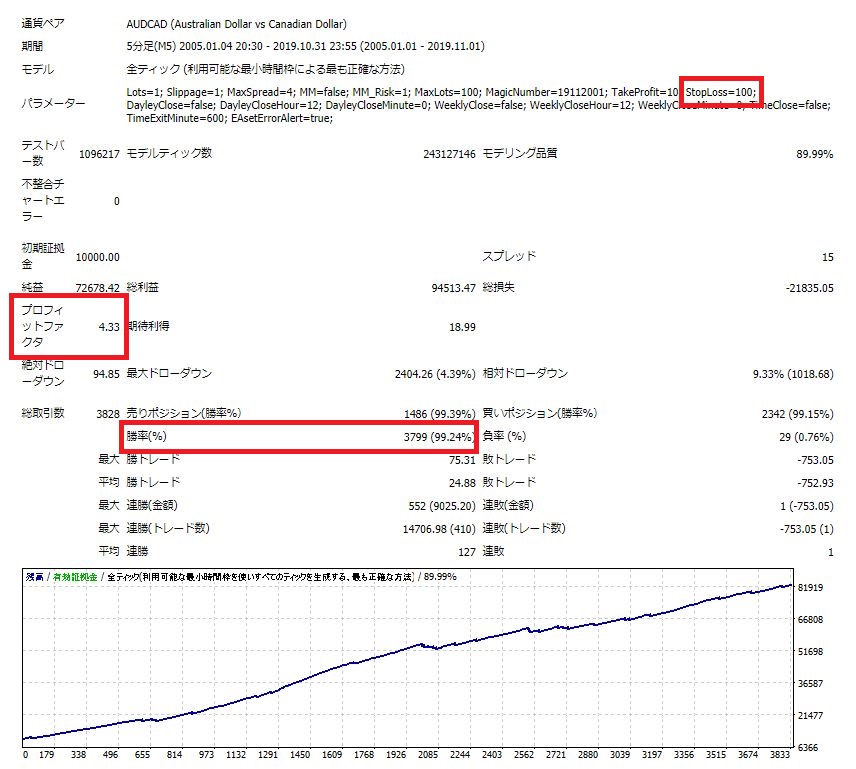
Task: Click the absolute drawdown value 94.85
Action: [x=106, y=374]
